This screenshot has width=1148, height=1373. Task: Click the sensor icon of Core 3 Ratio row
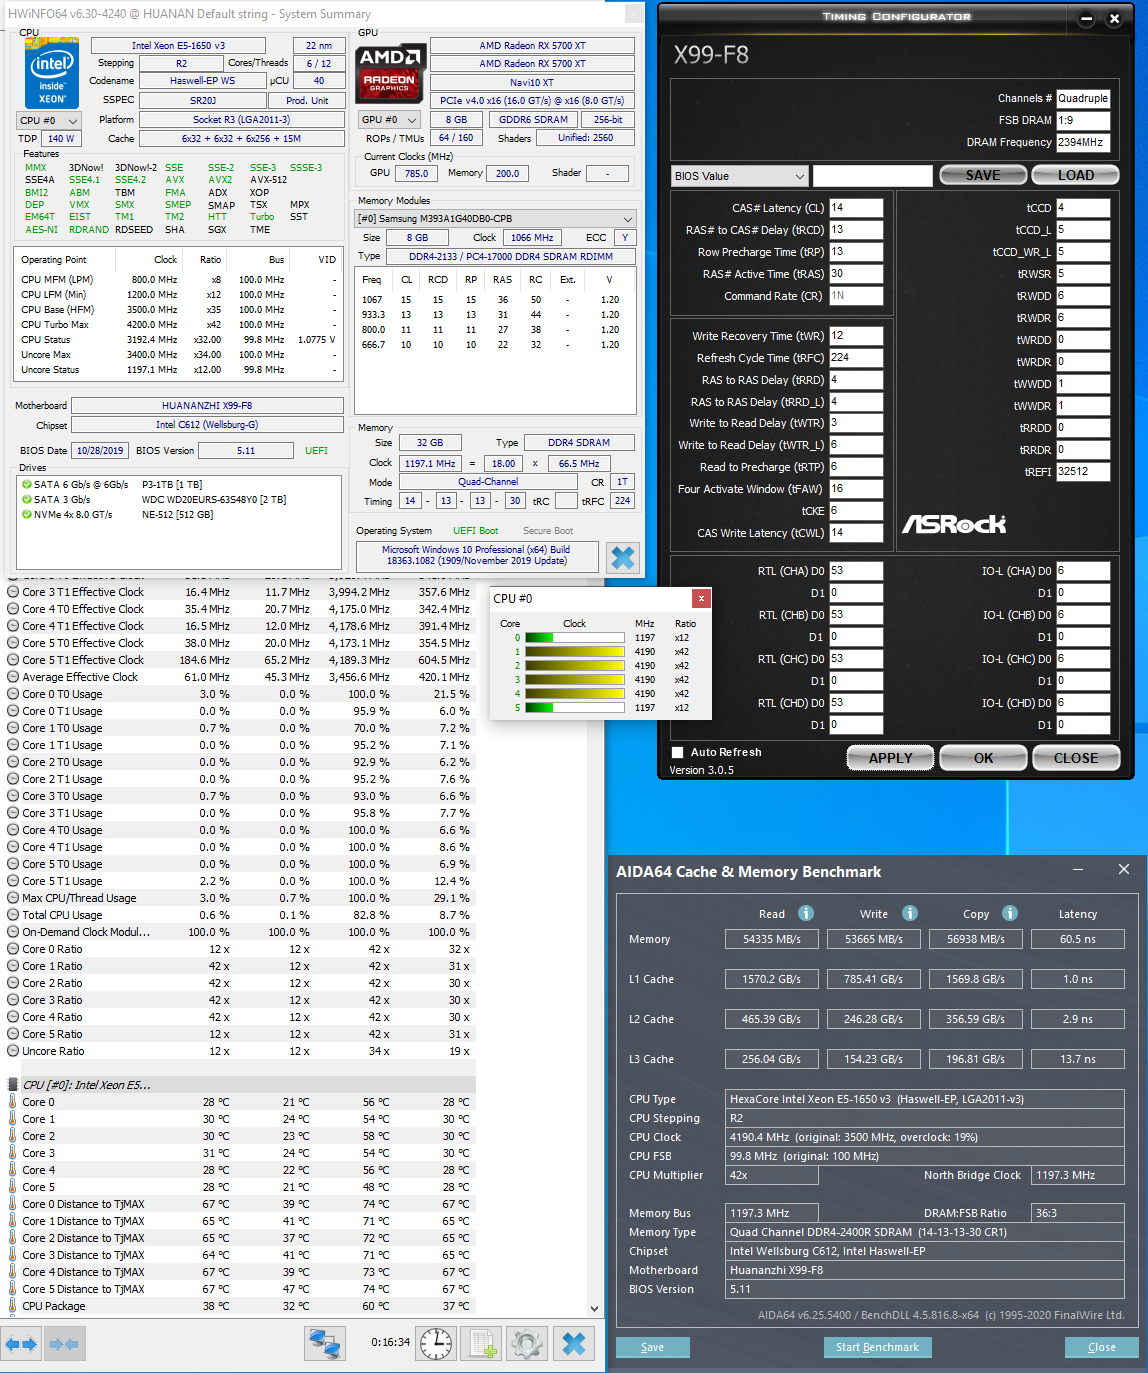13,1000
